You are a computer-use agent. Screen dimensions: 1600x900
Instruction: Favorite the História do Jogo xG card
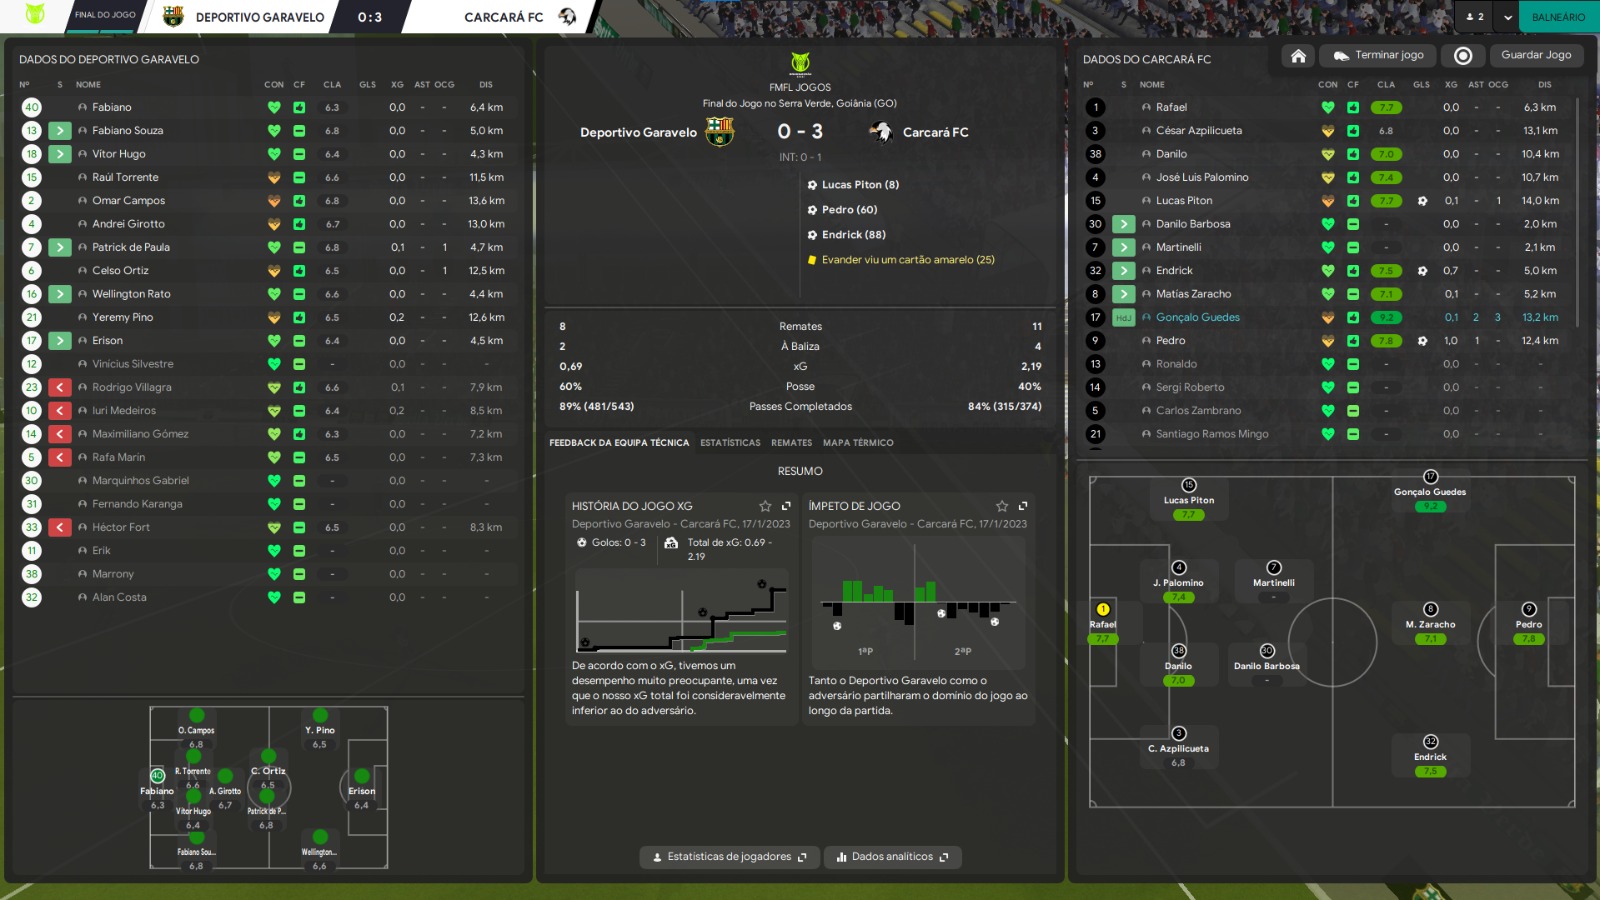click(x=765, y=506)
